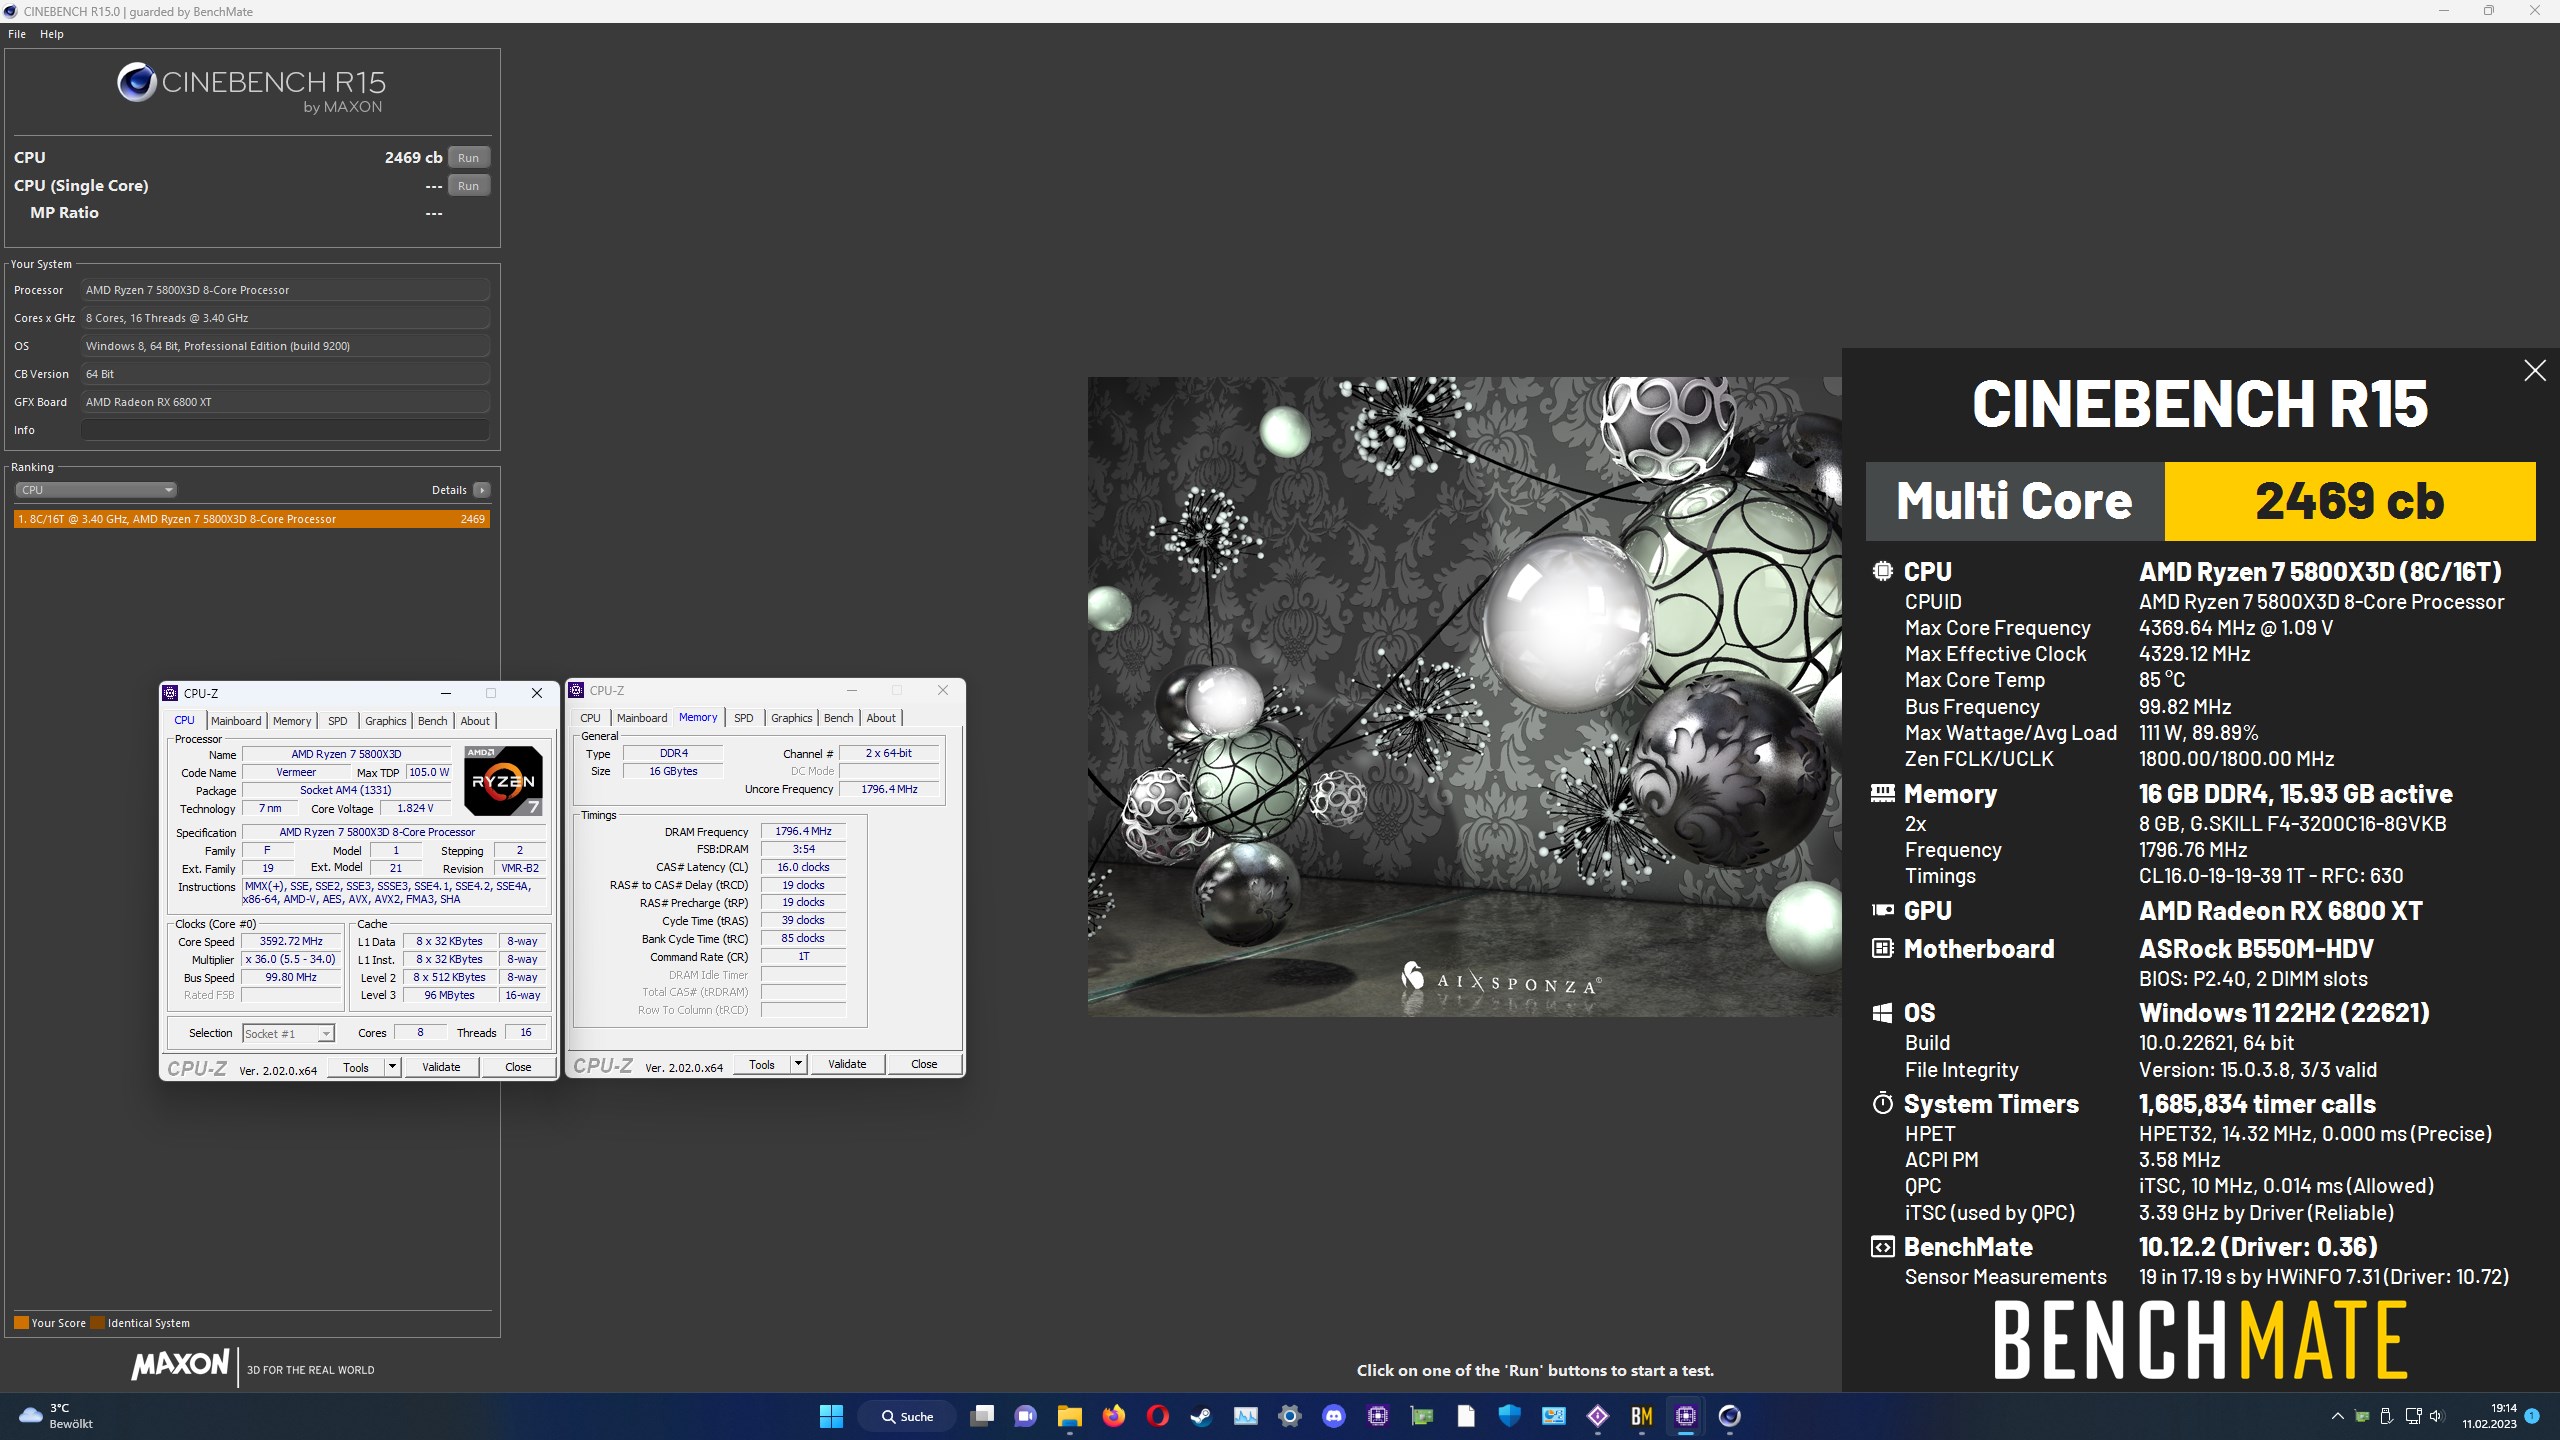This screenshot has height=1440, width=2560.
Task: Open the volume speaker tray icon
Action: tap(2436, 1416)
